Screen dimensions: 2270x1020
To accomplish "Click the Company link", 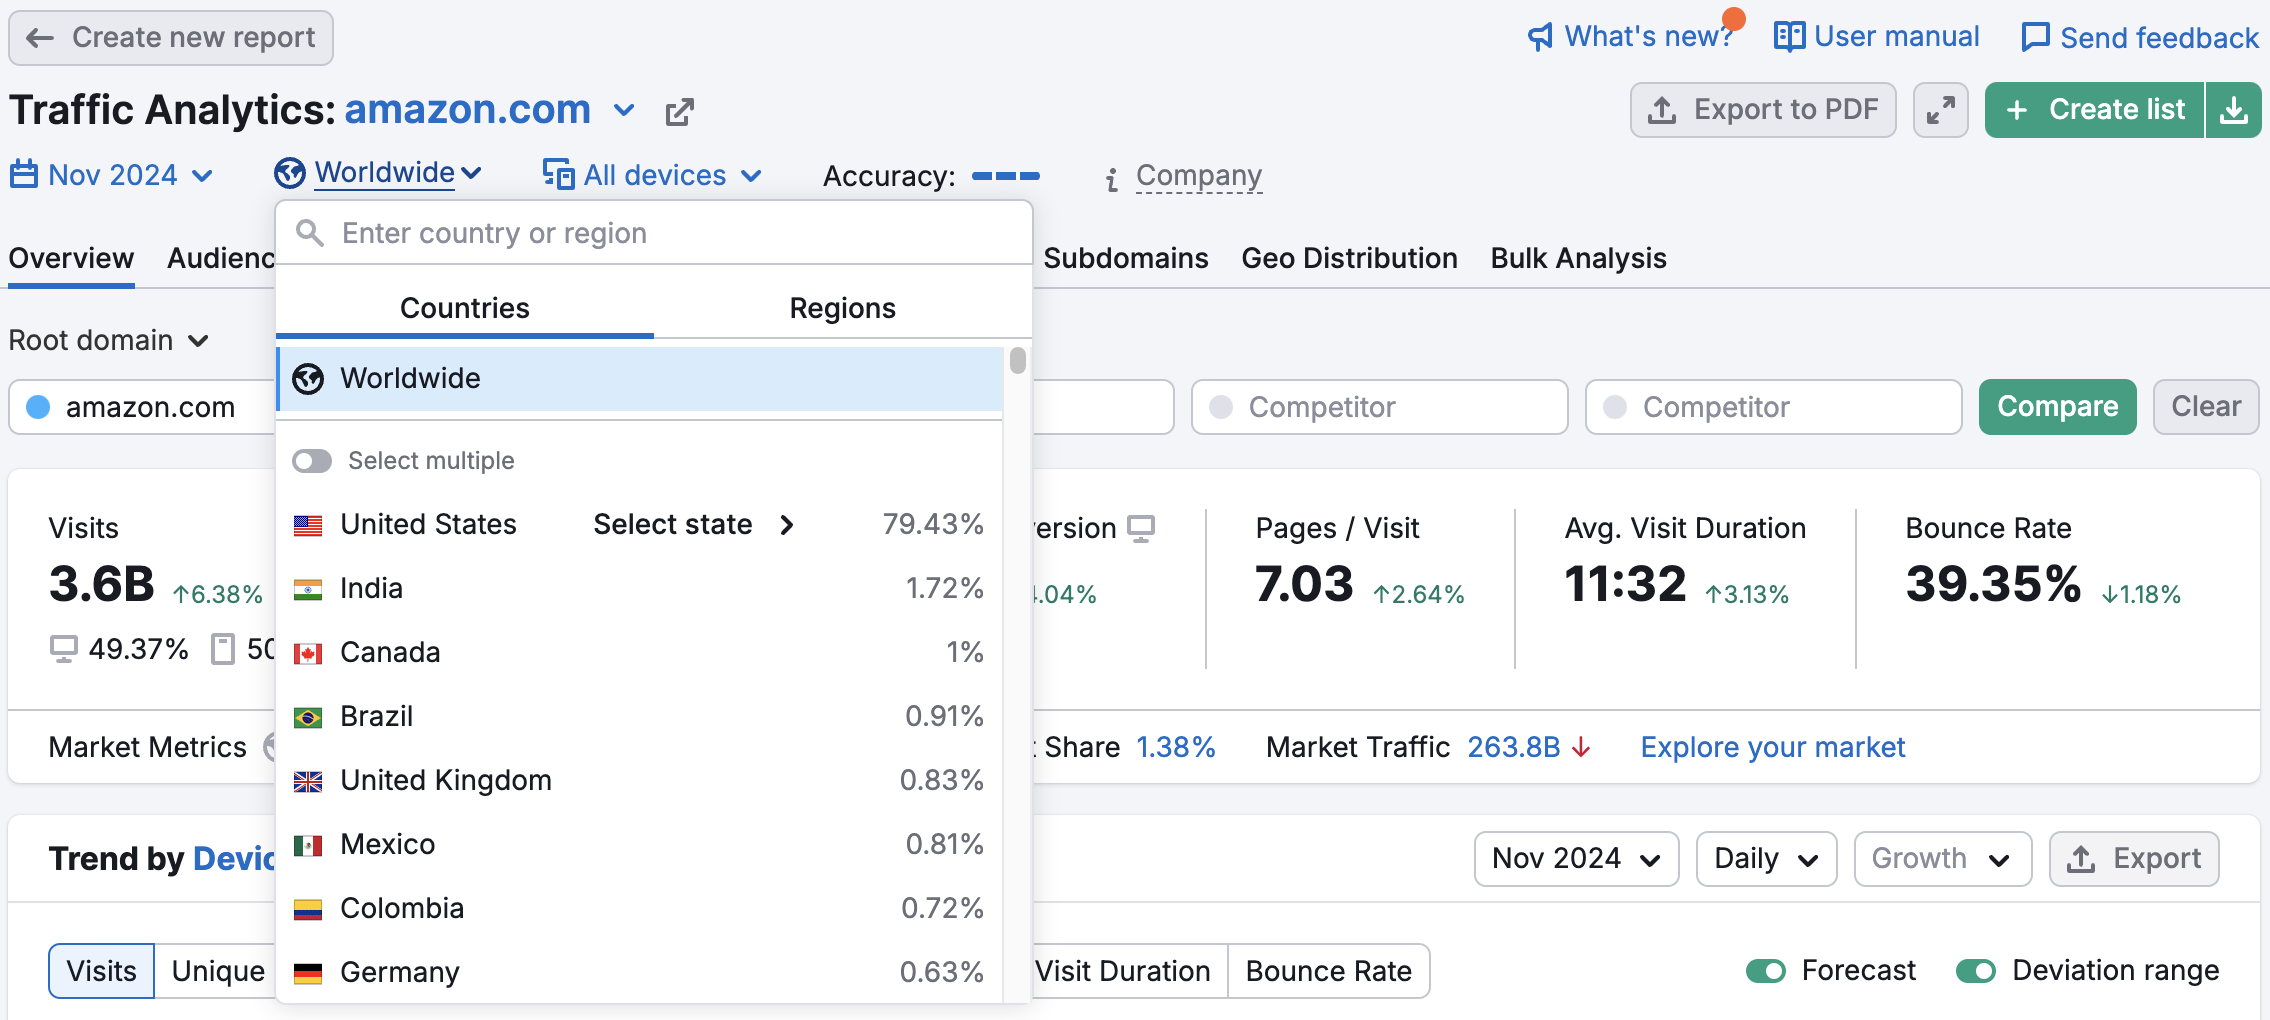I will tap(1199, 176).
